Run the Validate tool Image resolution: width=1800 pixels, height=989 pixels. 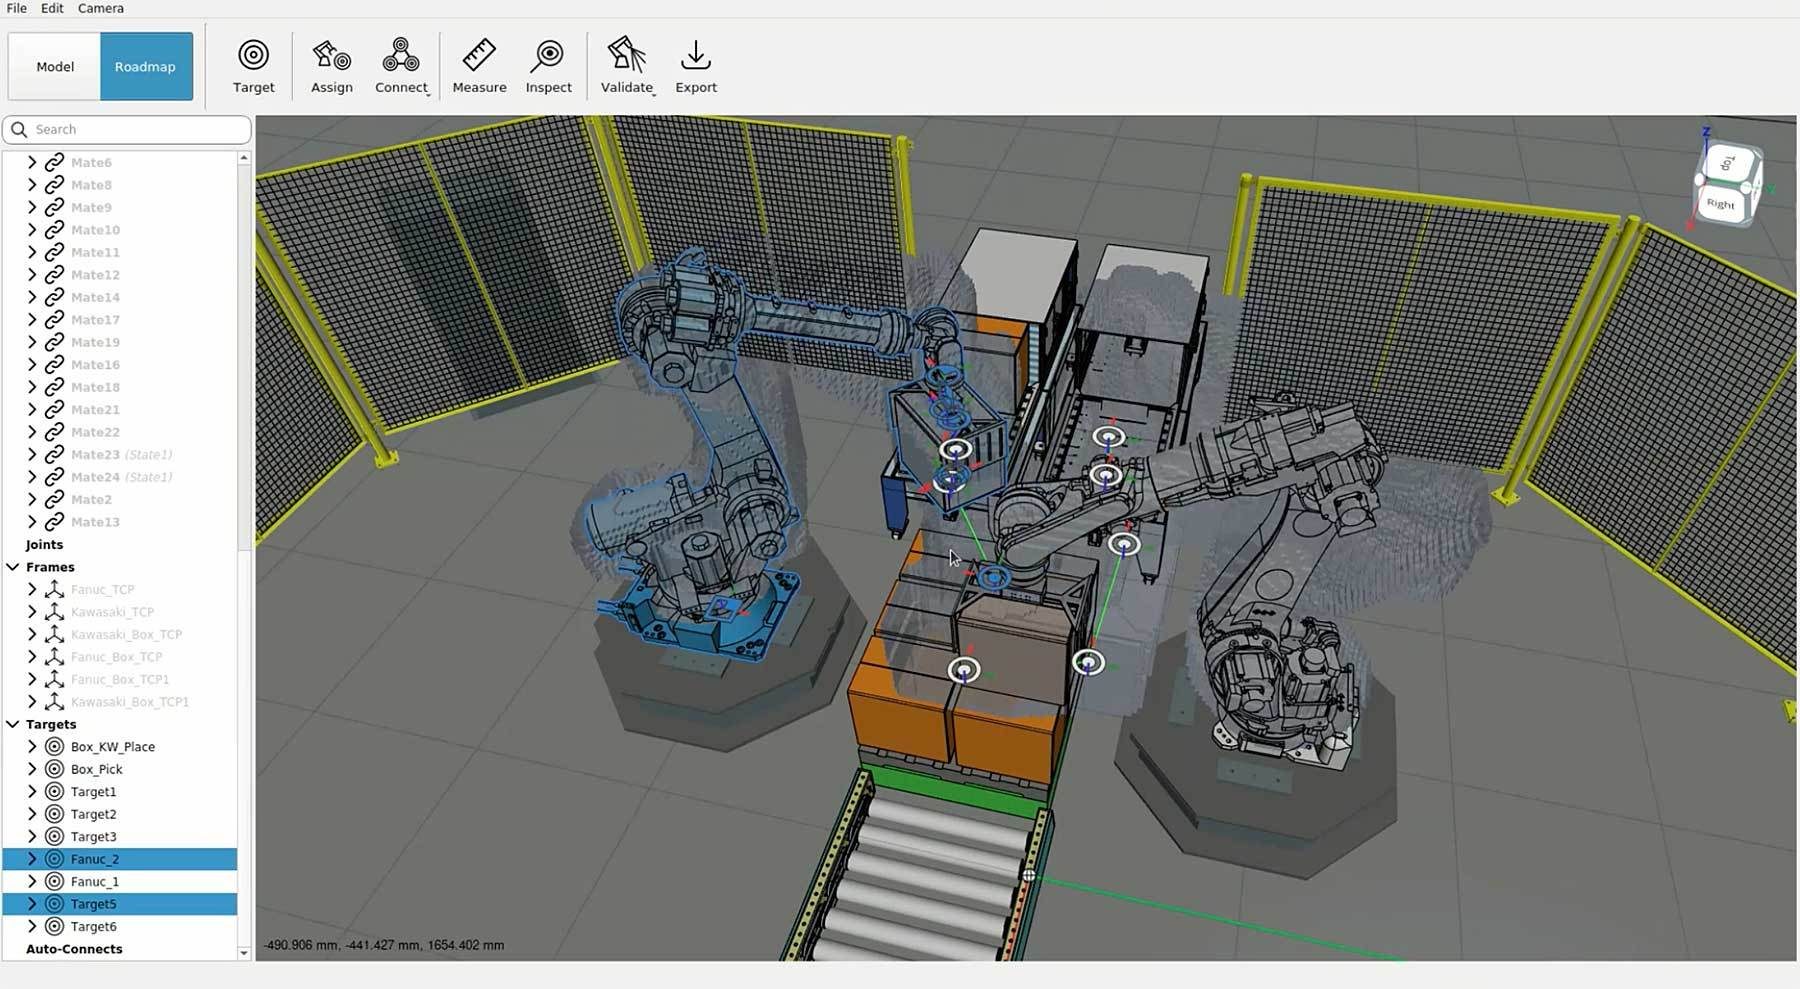[x=627, y=66]
